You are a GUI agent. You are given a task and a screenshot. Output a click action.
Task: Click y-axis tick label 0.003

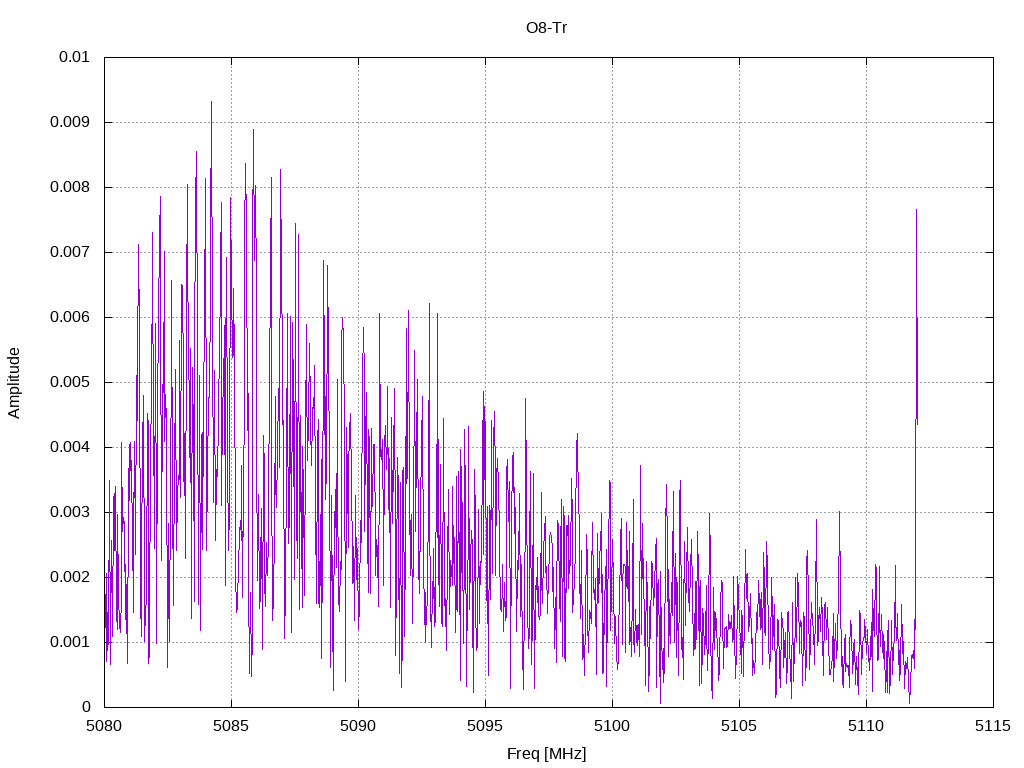pos(70,512)
